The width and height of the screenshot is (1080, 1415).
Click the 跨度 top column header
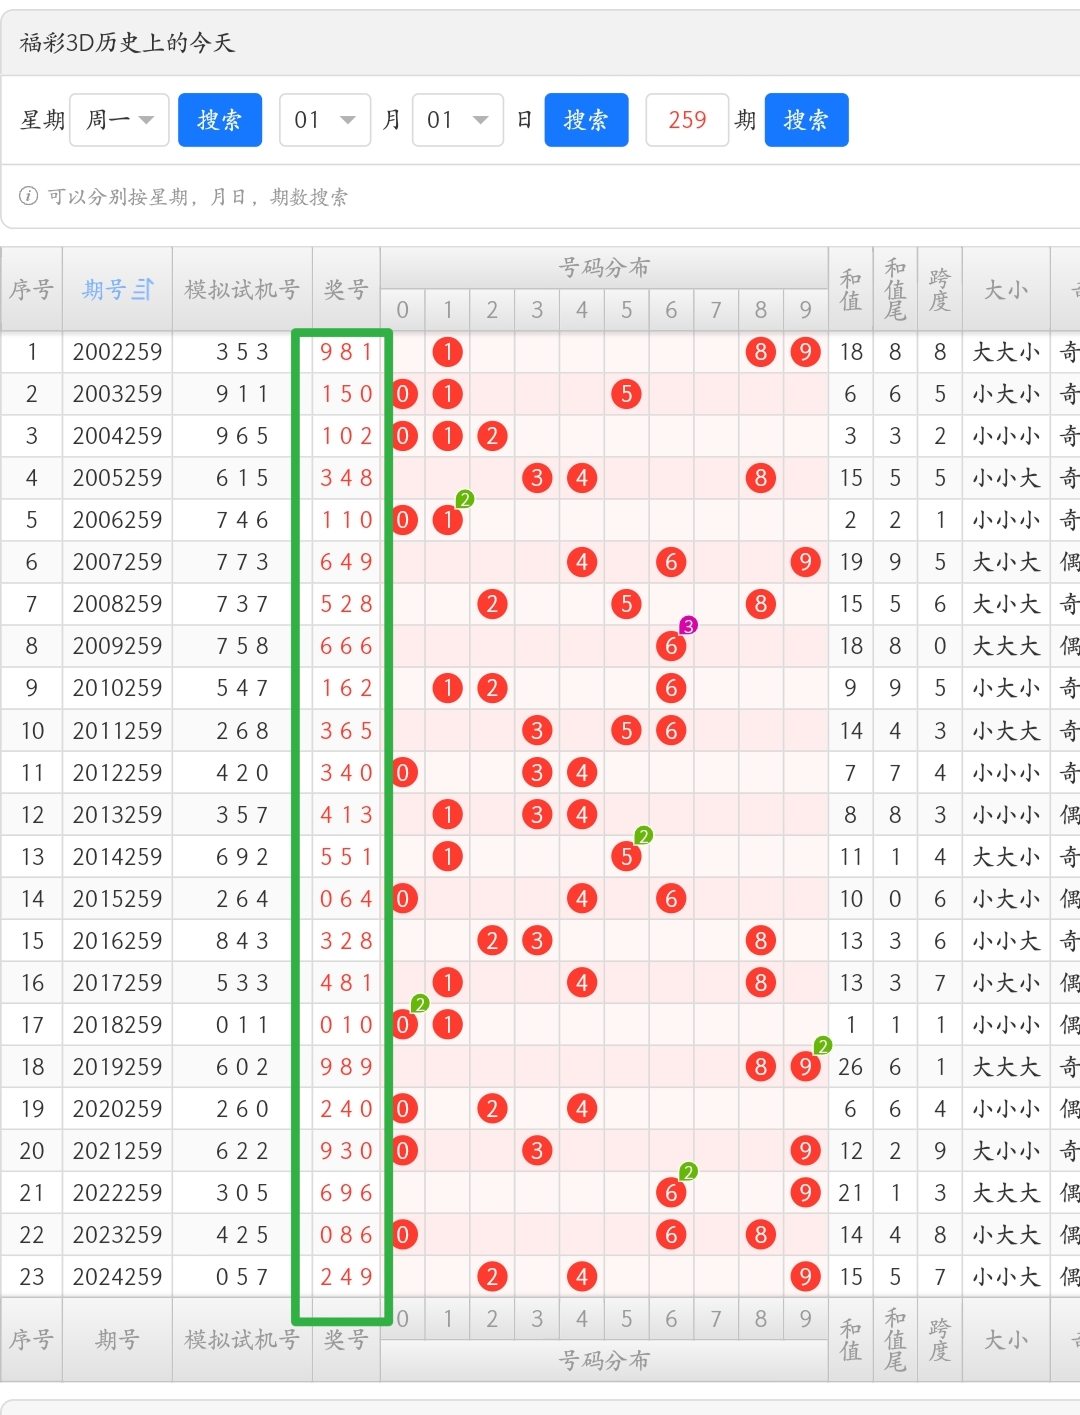click(939, 290)
